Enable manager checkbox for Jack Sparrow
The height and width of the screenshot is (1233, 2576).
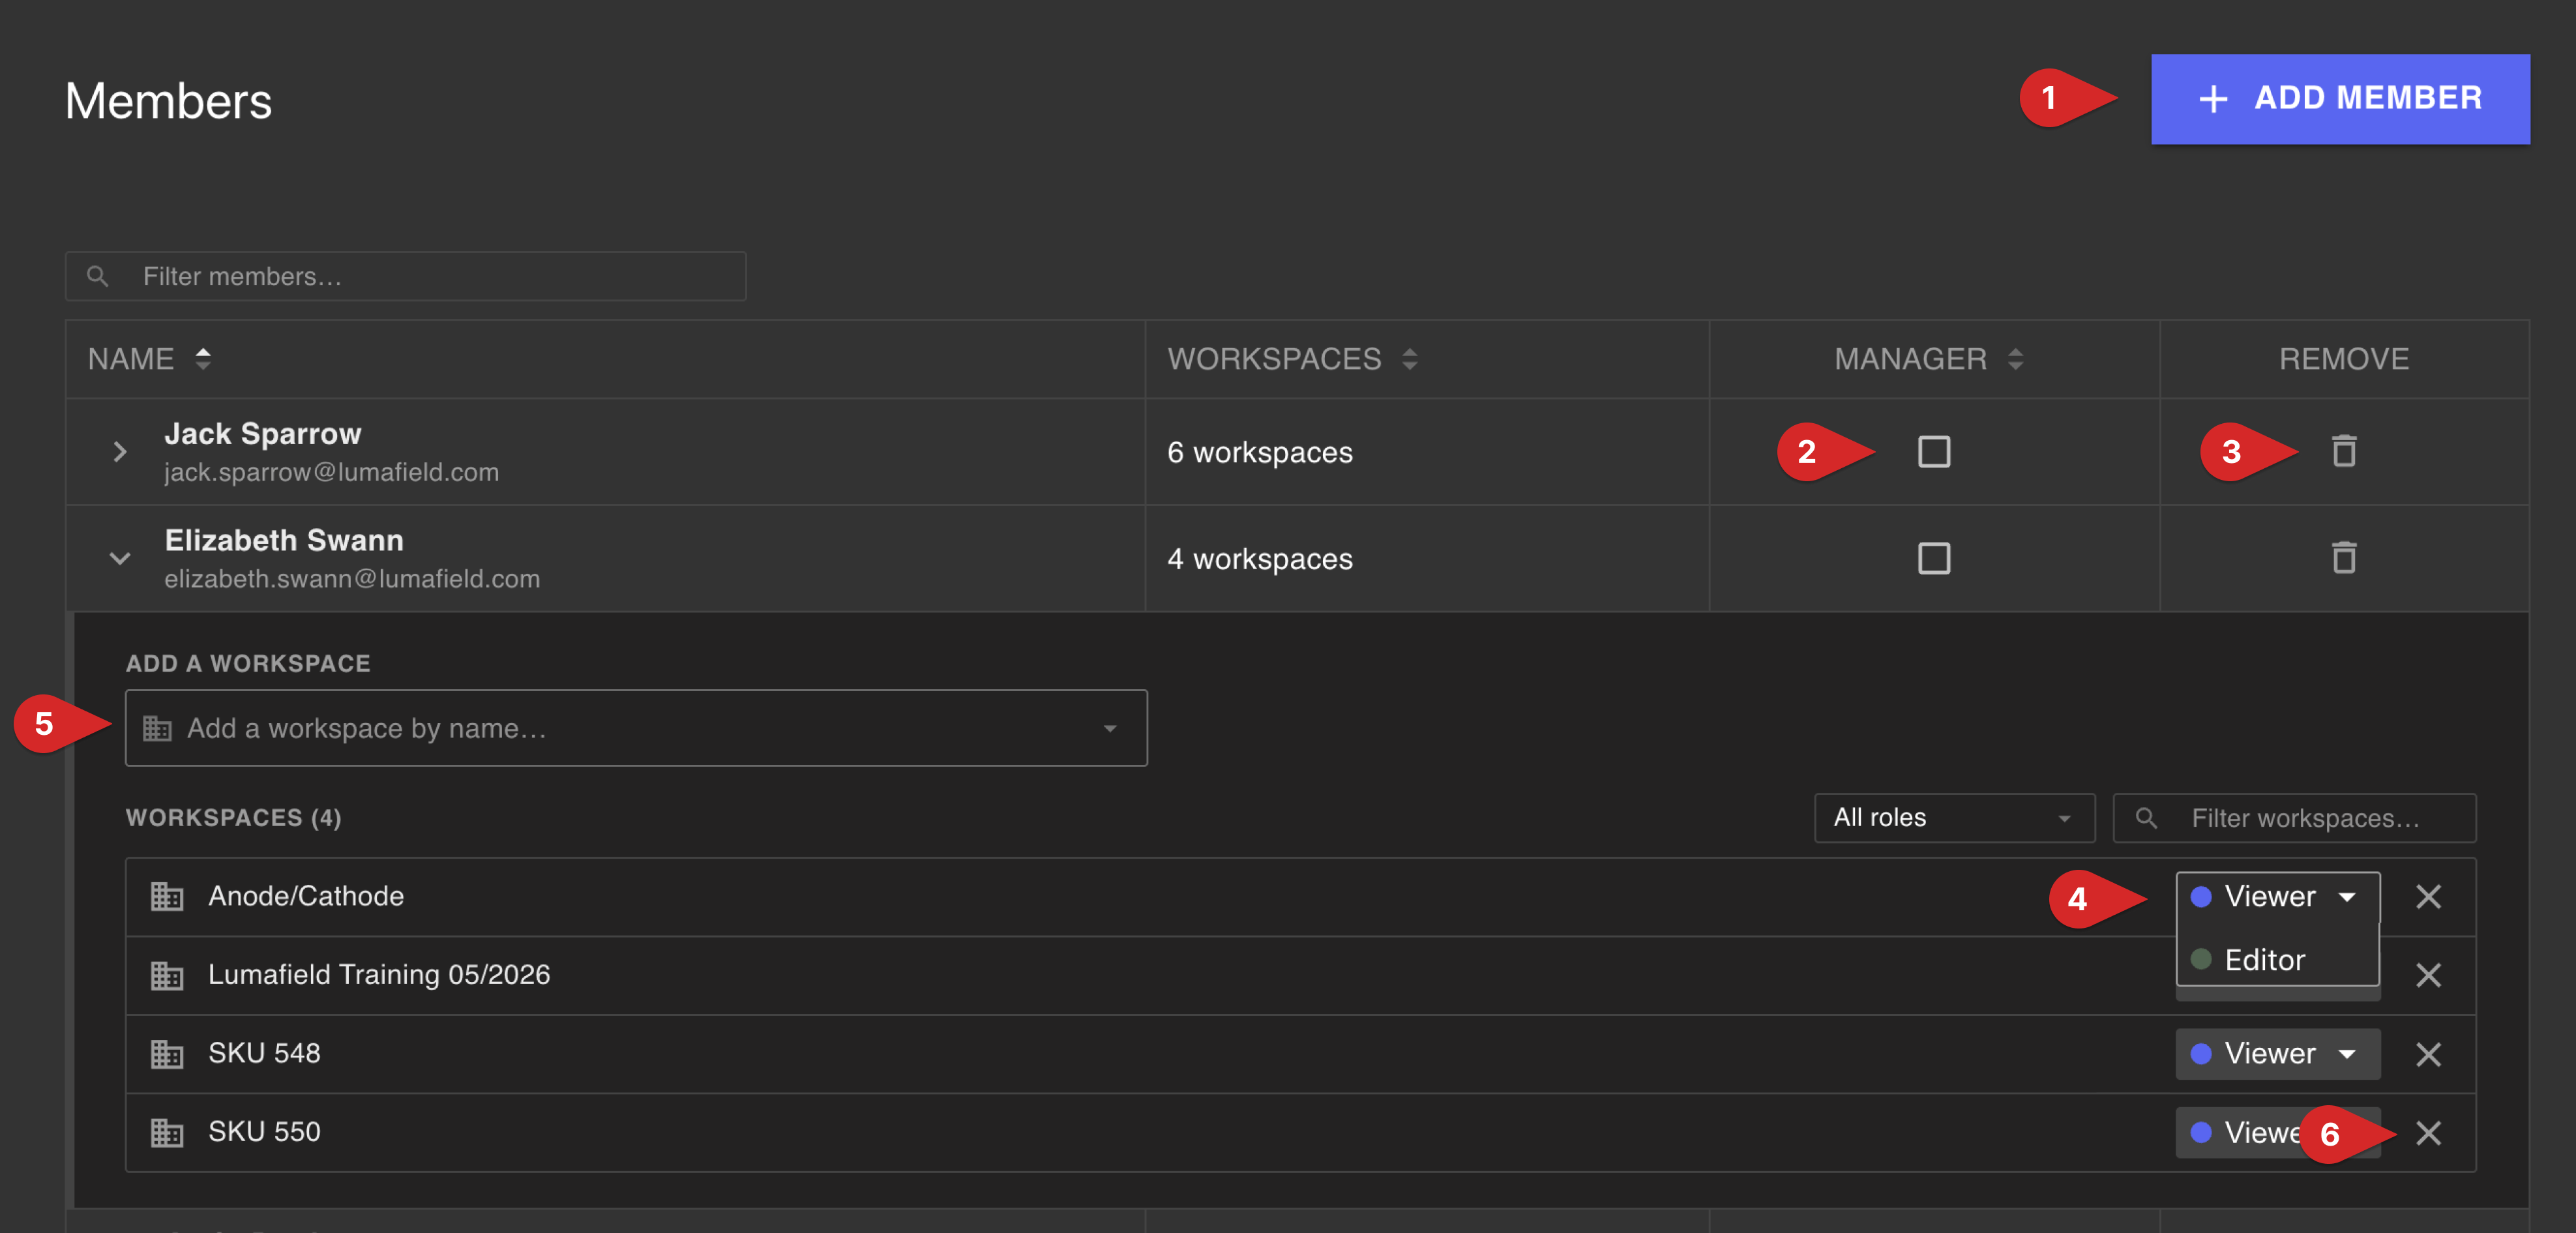tap(1934, 452)
